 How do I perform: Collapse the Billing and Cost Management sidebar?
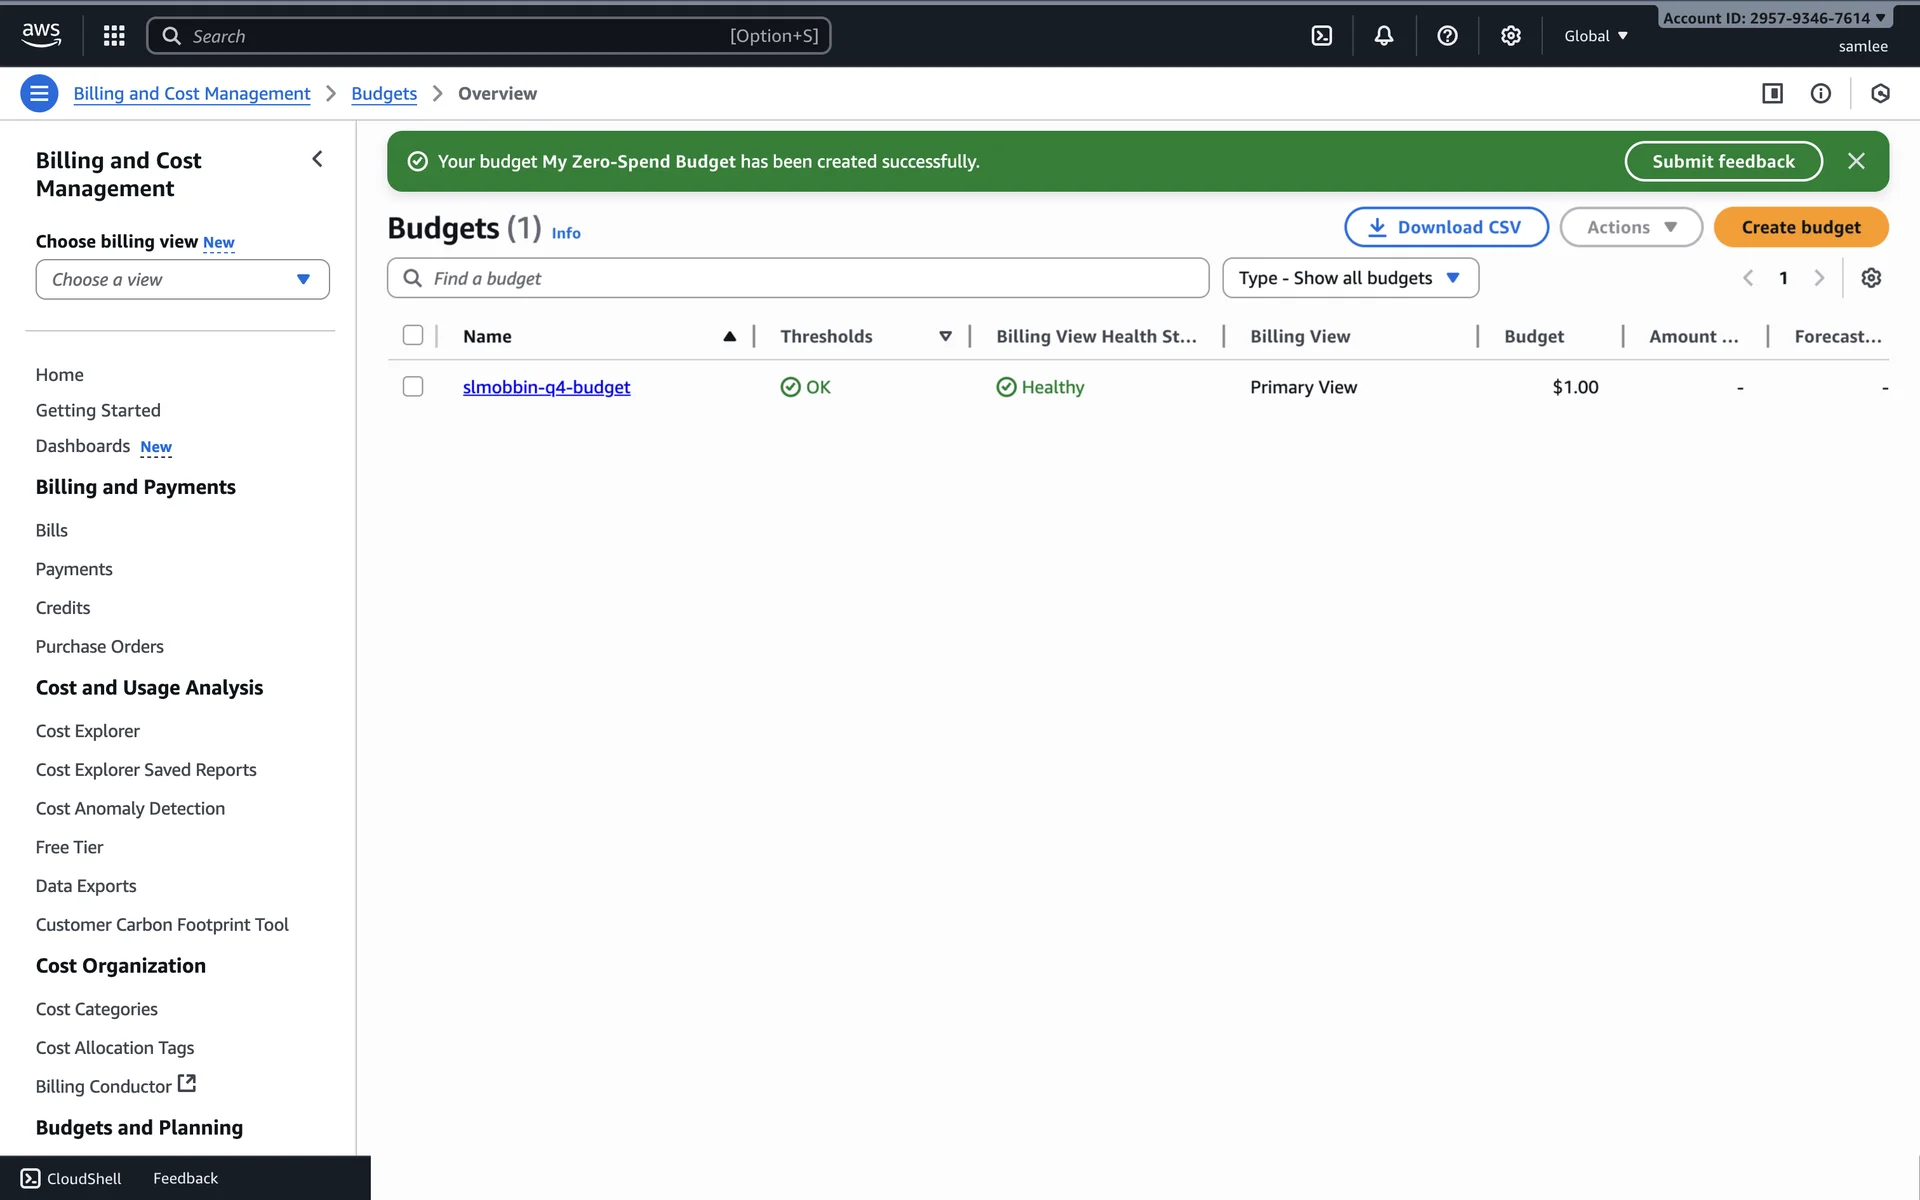(x=317, y=159)
